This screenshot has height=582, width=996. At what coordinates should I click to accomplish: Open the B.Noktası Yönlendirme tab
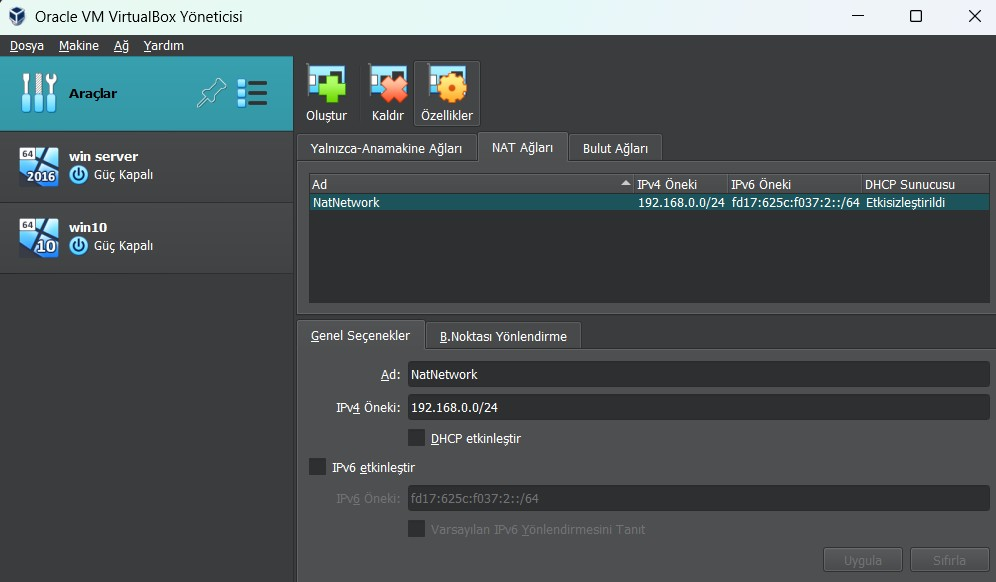click(503, 336)
